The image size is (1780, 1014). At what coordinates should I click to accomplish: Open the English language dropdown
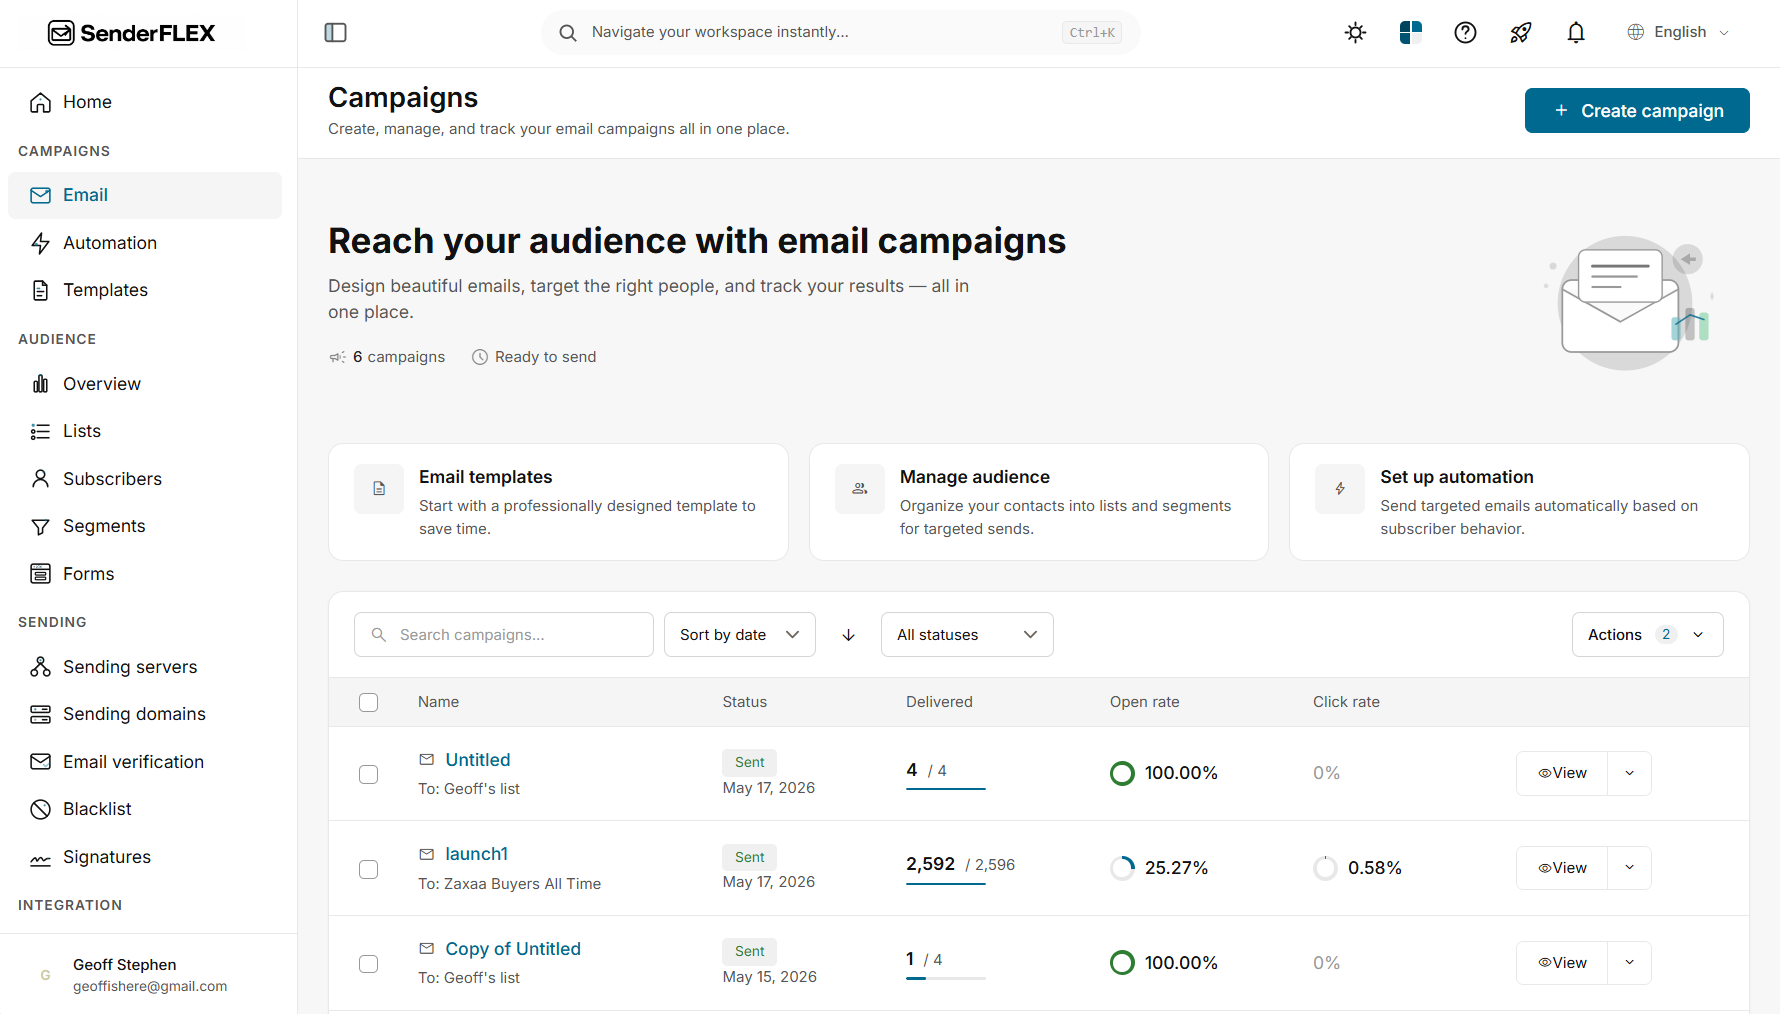pyautogui.click(x=1679, y=32)
